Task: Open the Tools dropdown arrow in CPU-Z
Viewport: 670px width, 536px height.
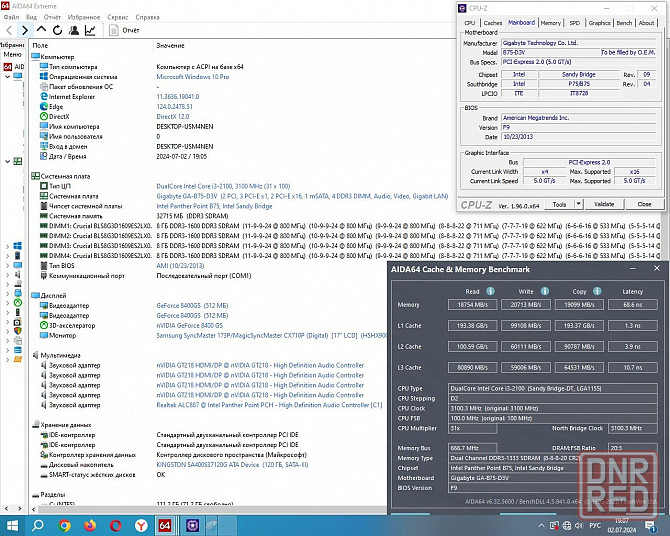Action: (578, 204)
